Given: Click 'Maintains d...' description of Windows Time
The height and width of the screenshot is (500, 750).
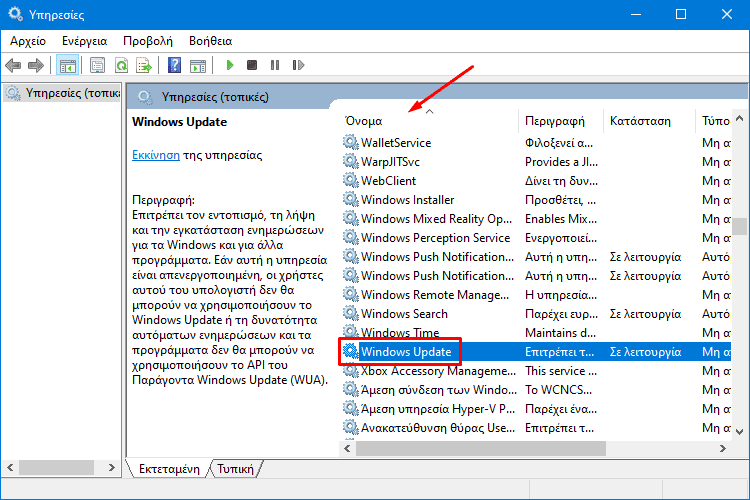Looking at the screenshot, I should pyautogui.click(x=560, y=333).
